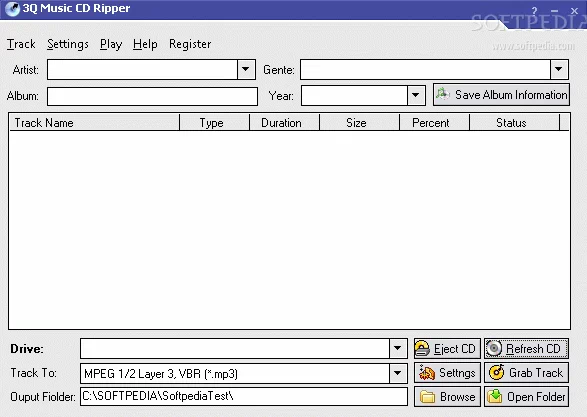587x417 pixels.
Task: Click the title bar help question mark
Action: tap(534, 11)
